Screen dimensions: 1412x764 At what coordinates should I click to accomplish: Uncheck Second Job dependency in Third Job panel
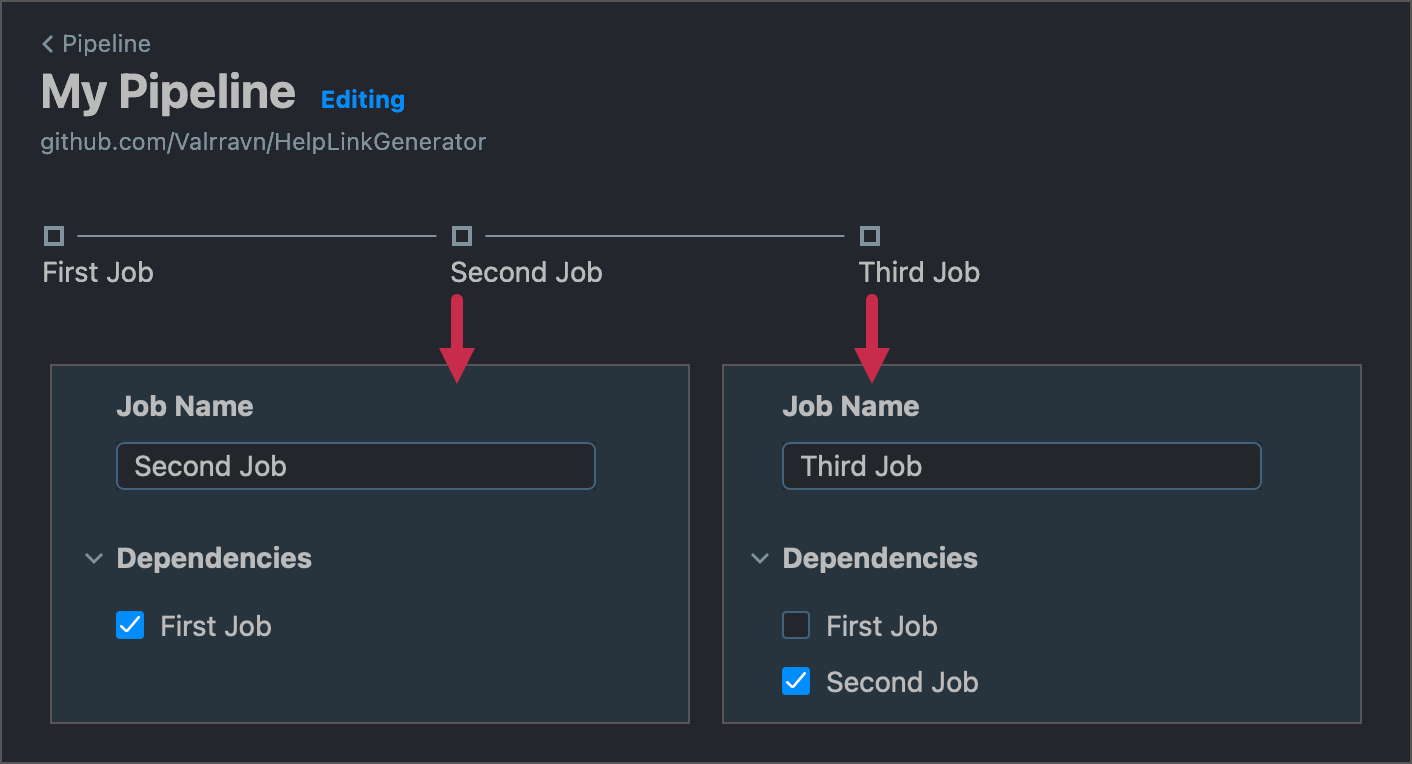click(796, 682)
